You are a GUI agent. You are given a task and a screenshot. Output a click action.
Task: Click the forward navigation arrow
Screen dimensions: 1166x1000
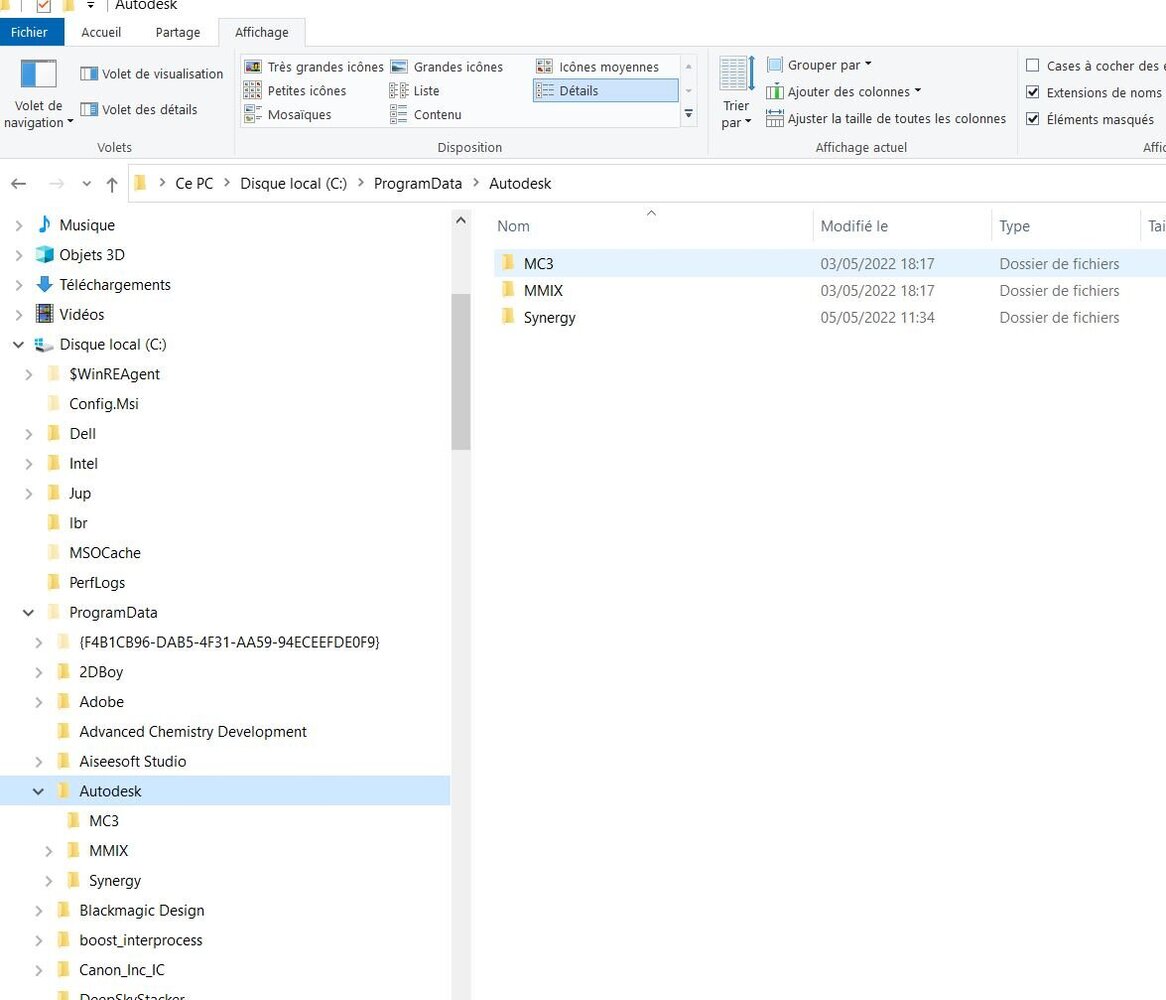(x=57, y=184)
